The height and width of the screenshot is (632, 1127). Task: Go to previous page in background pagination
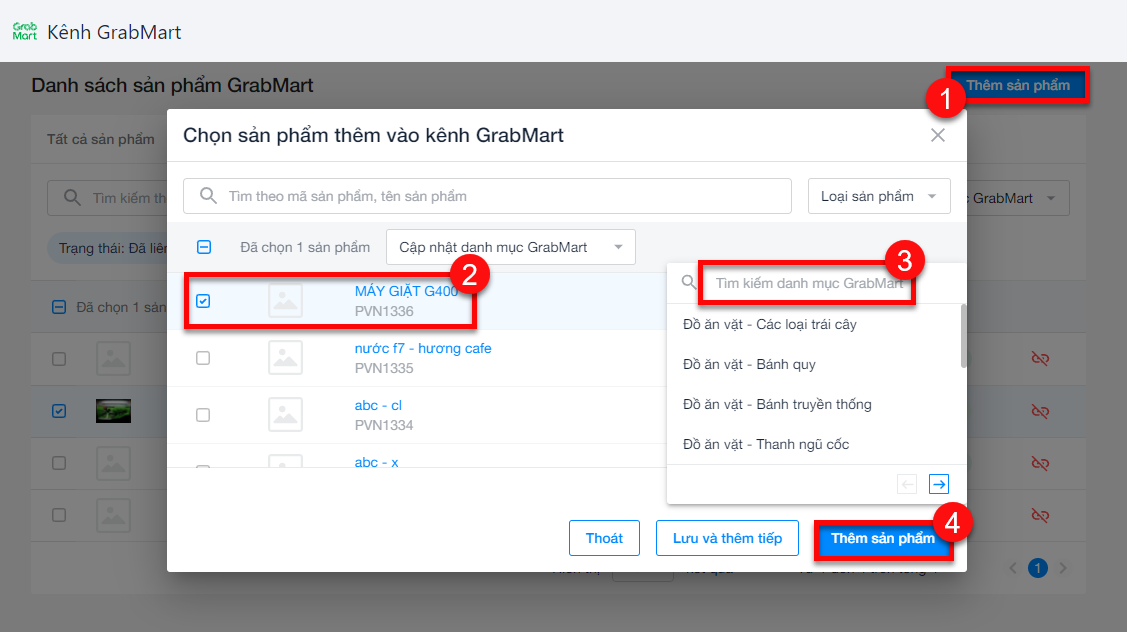1013,568
